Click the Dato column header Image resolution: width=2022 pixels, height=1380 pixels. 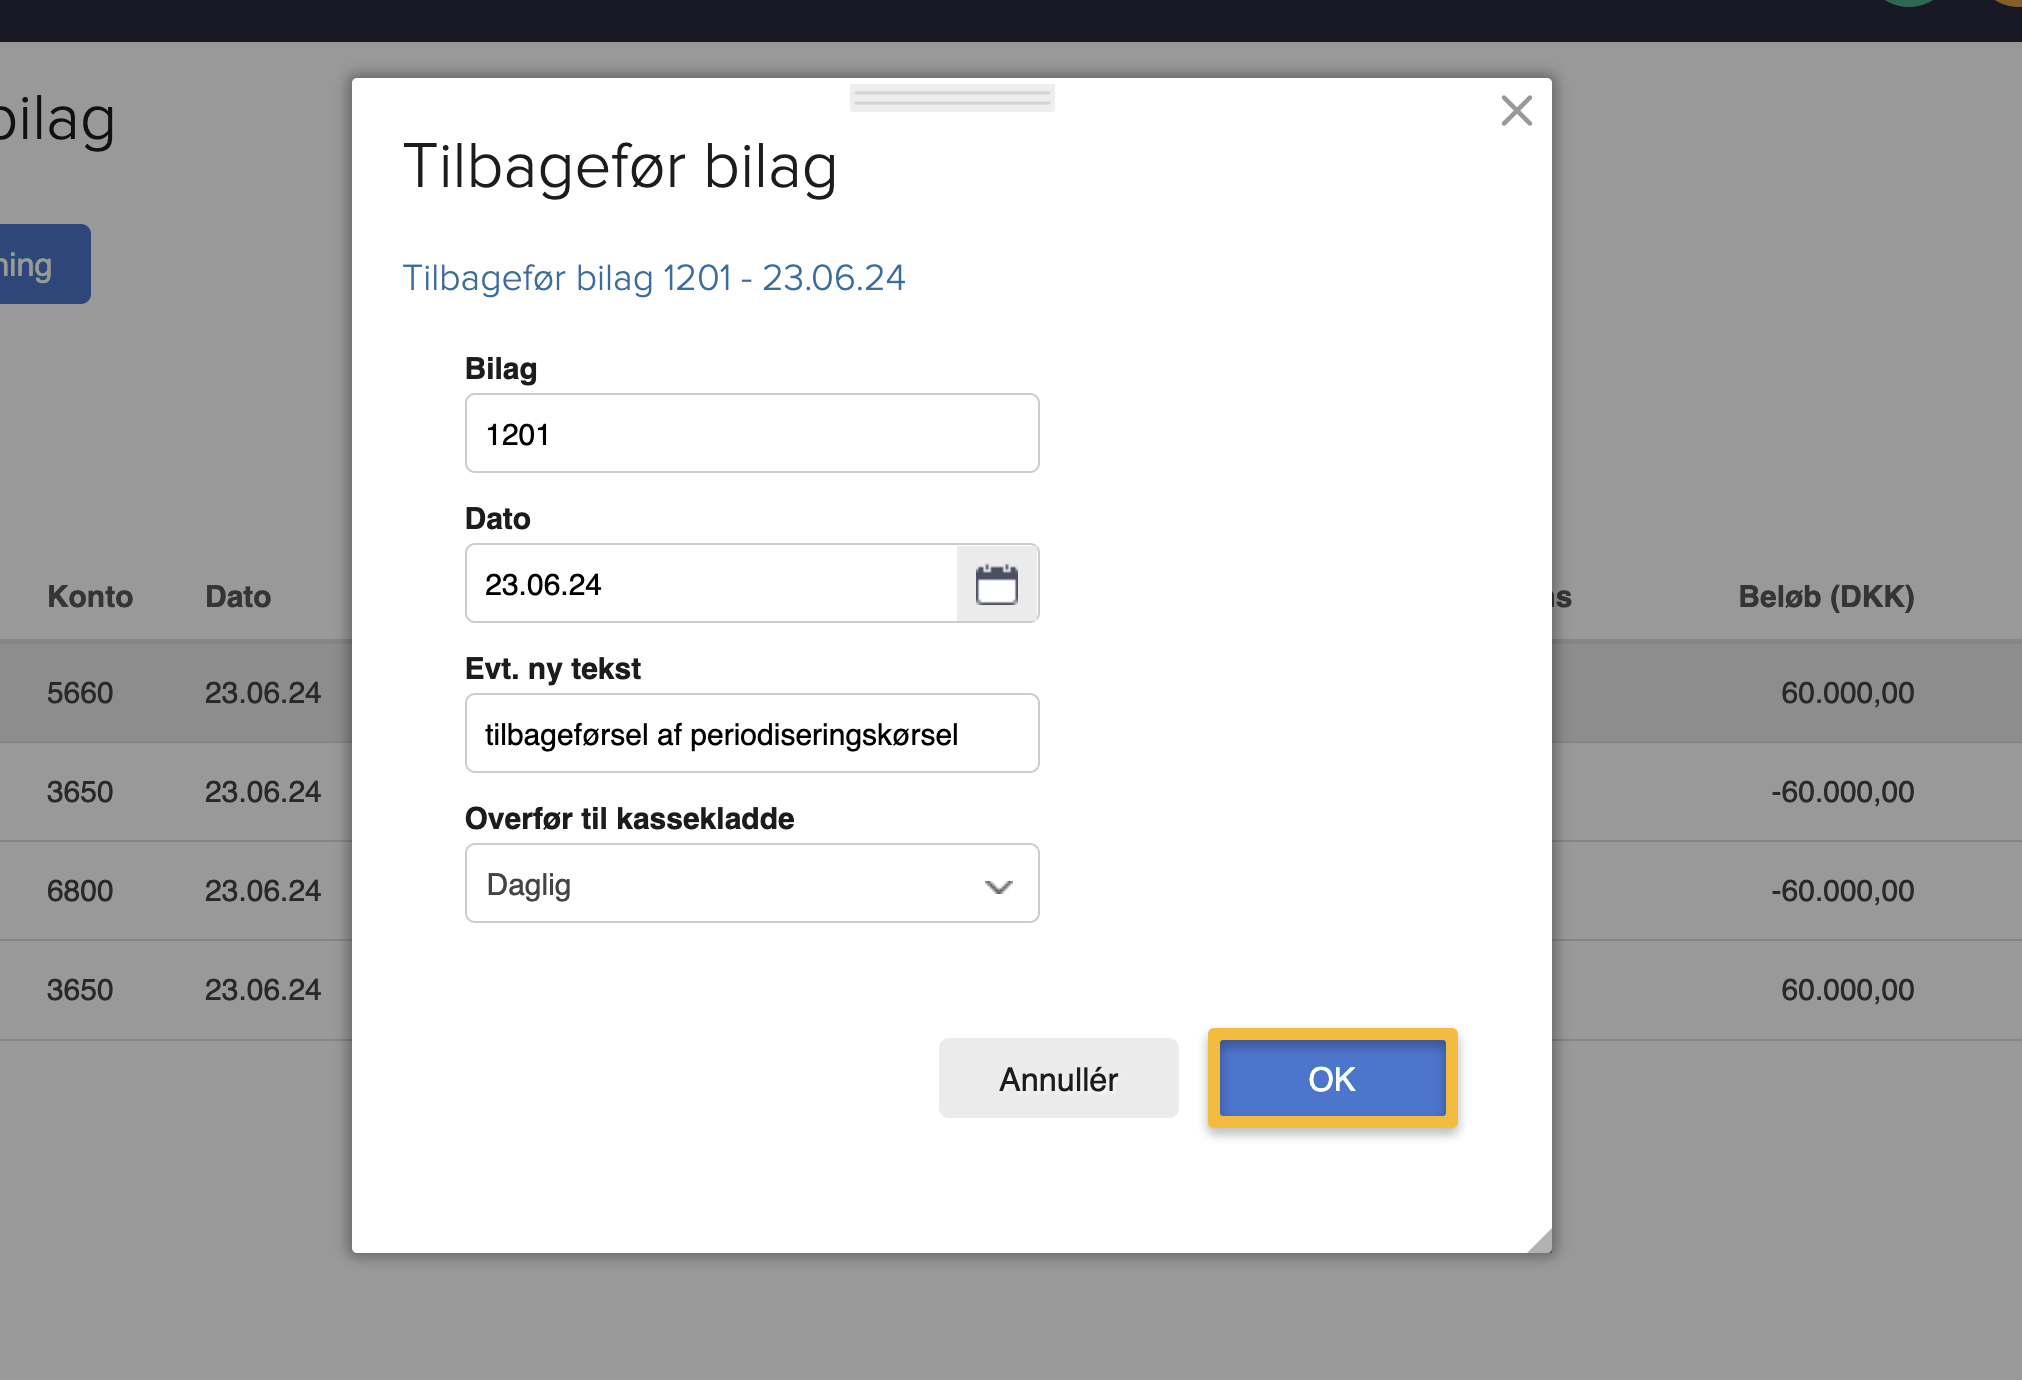pyautogui.click(x=237, y=597)
